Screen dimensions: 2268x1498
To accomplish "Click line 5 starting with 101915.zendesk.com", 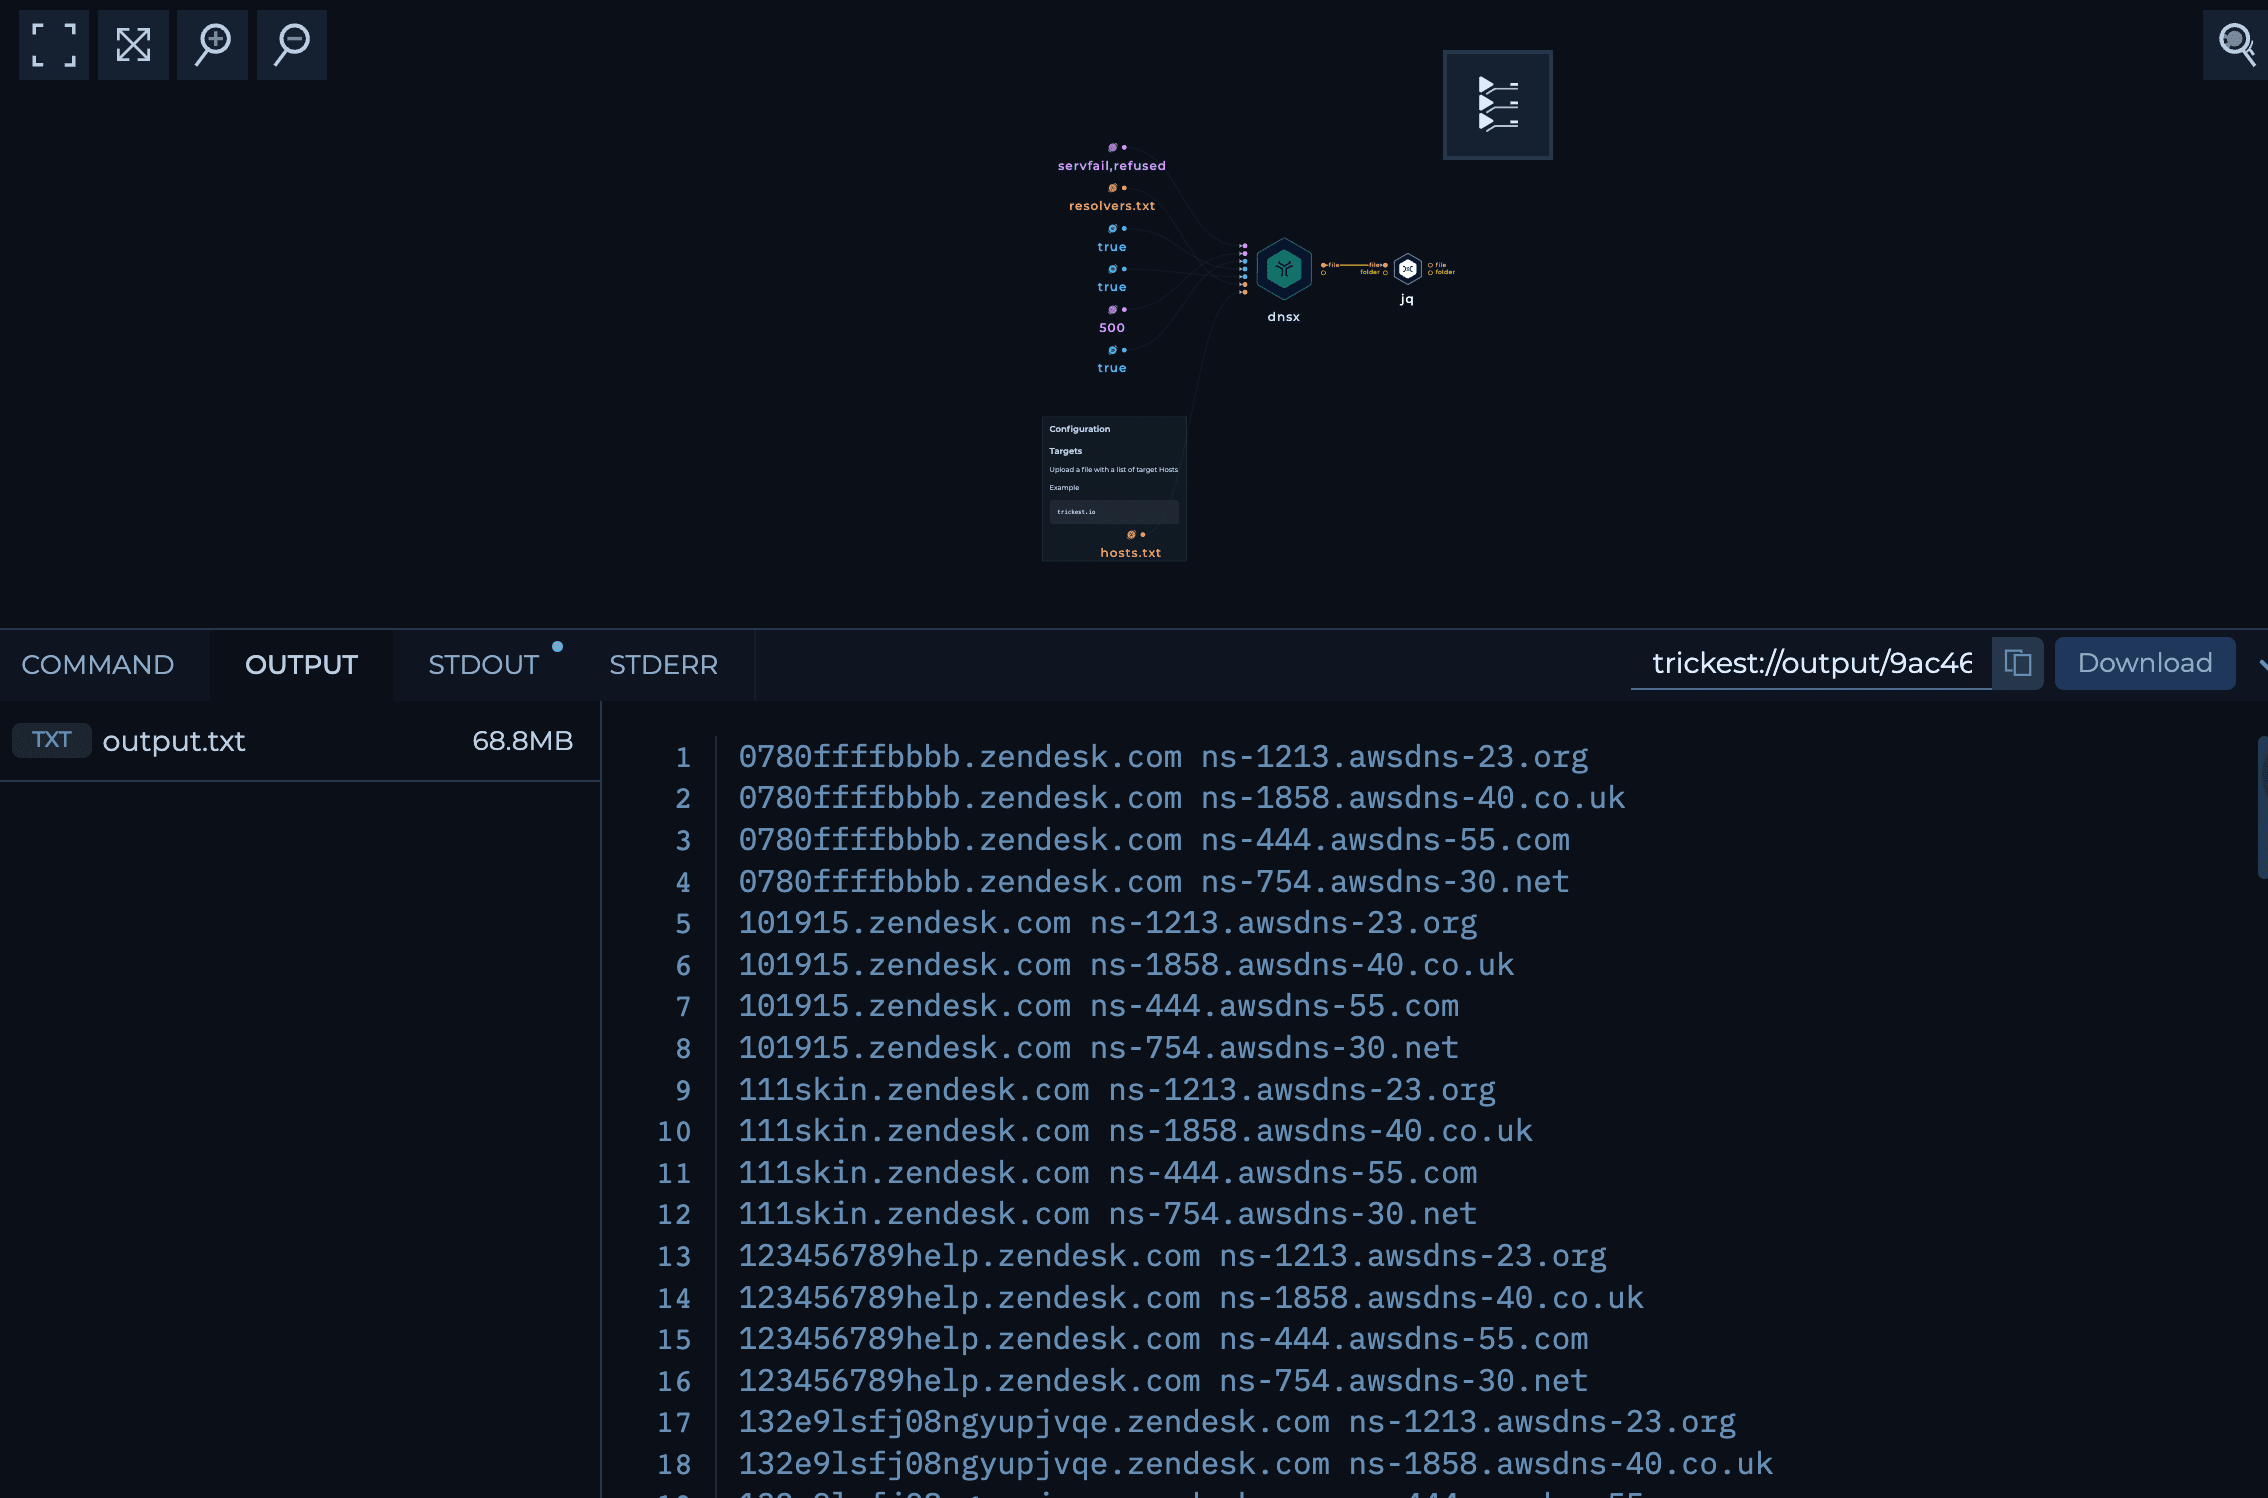I will (x=1108, y=923).
